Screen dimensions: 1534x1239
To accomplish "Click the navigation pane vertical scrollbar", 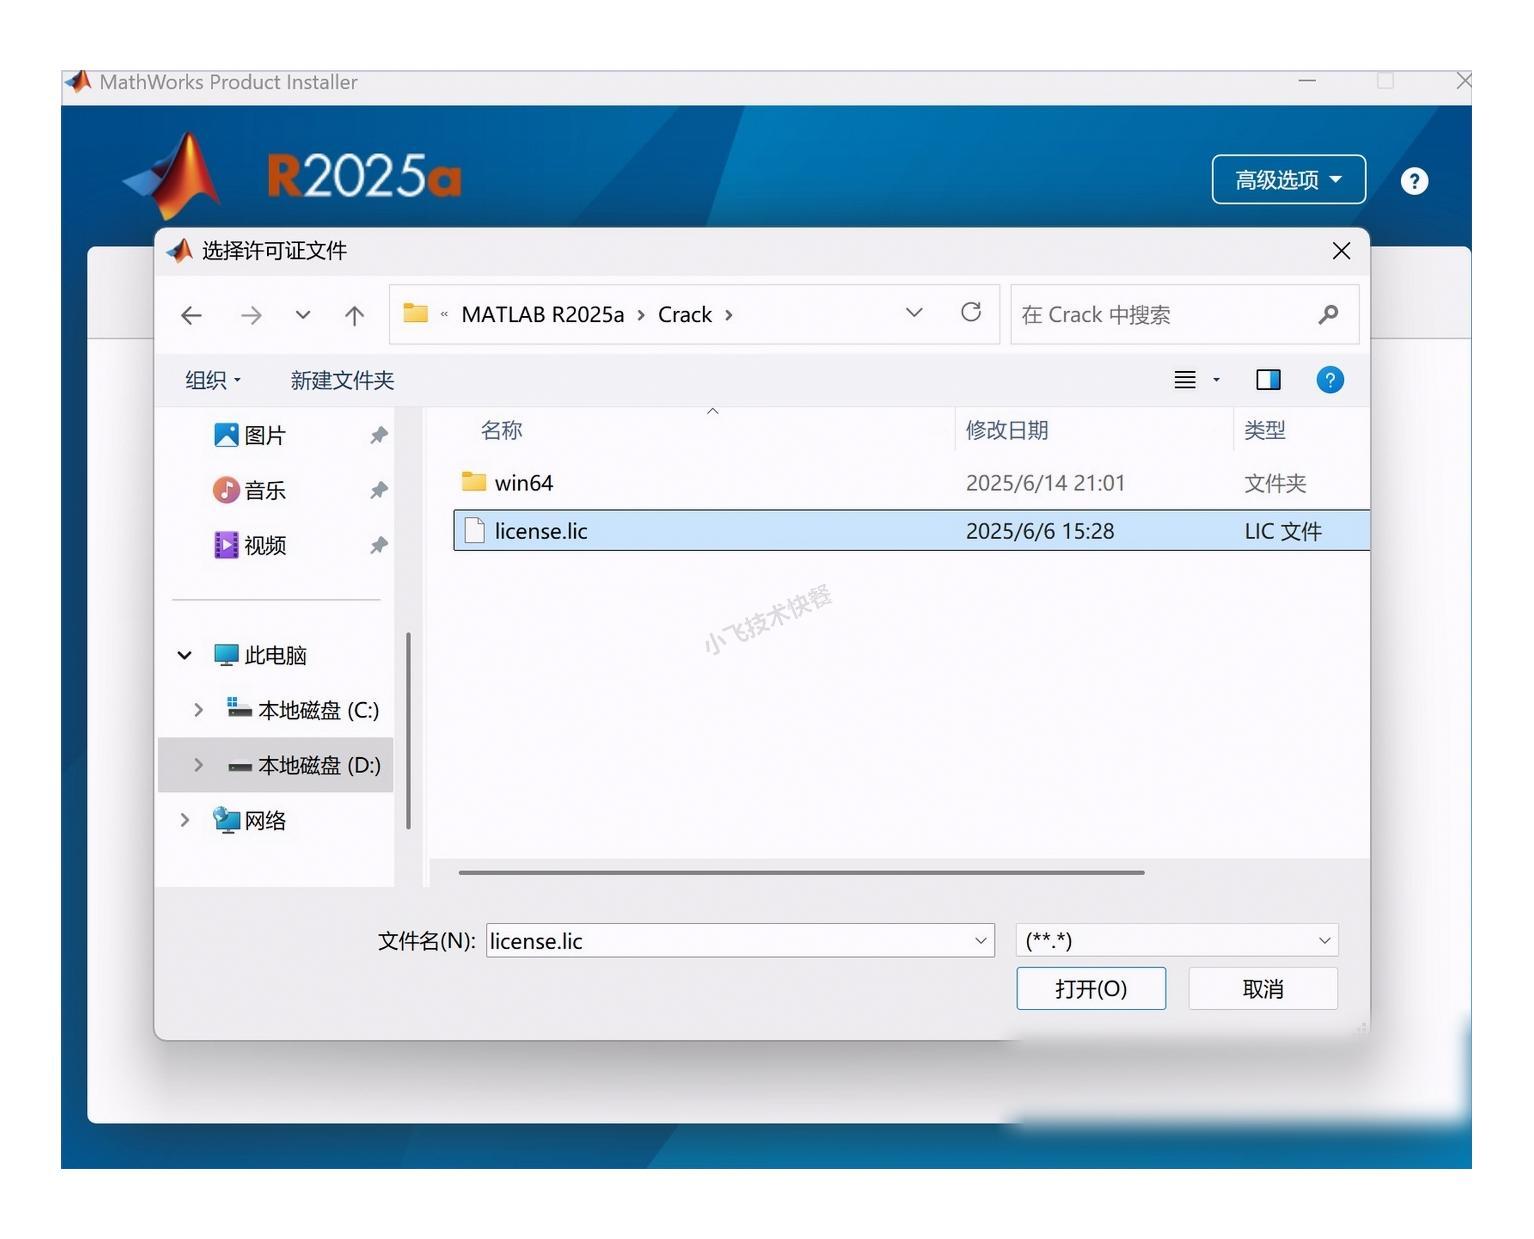I will click(x=408, y=731).
